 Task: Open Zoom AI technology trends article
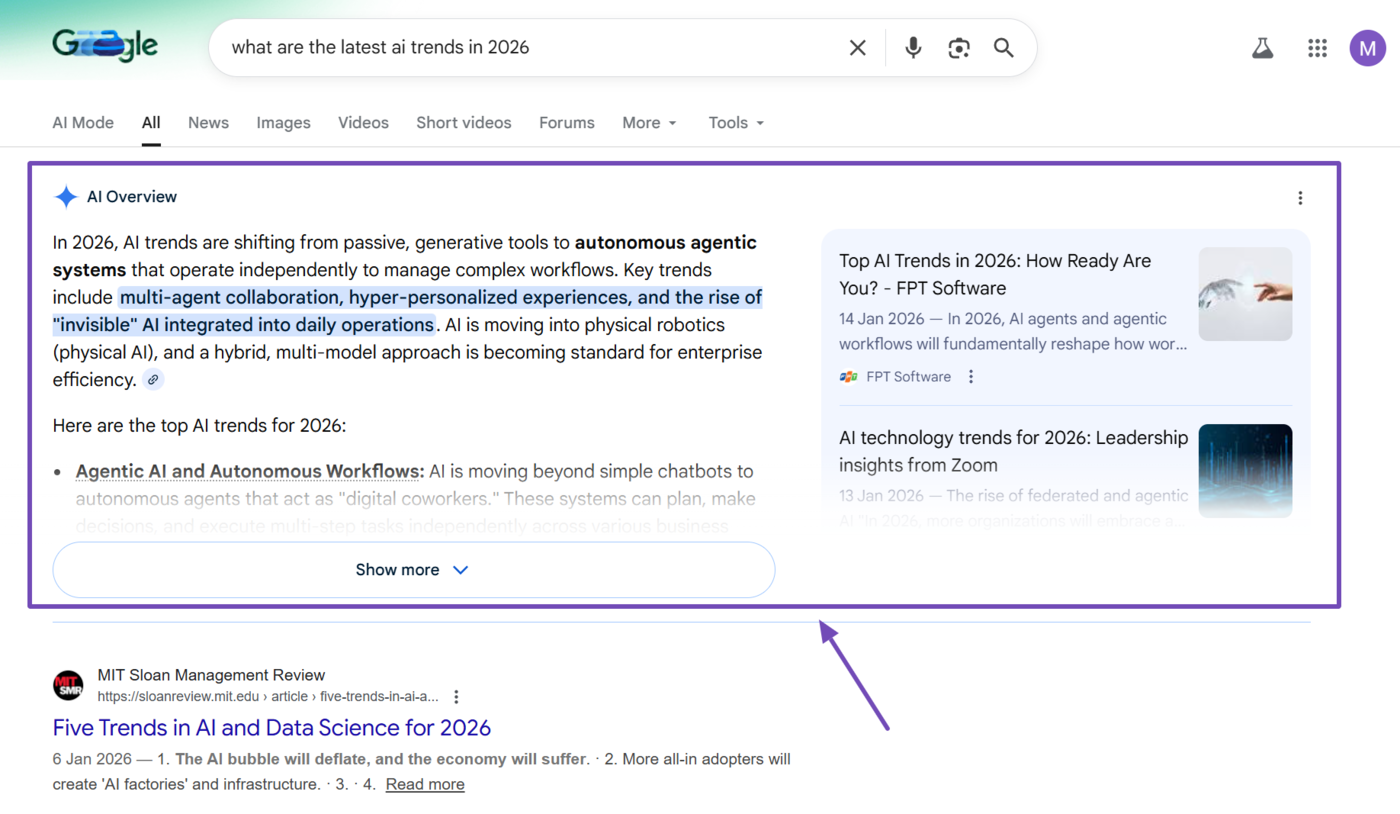click(1013, 451)
